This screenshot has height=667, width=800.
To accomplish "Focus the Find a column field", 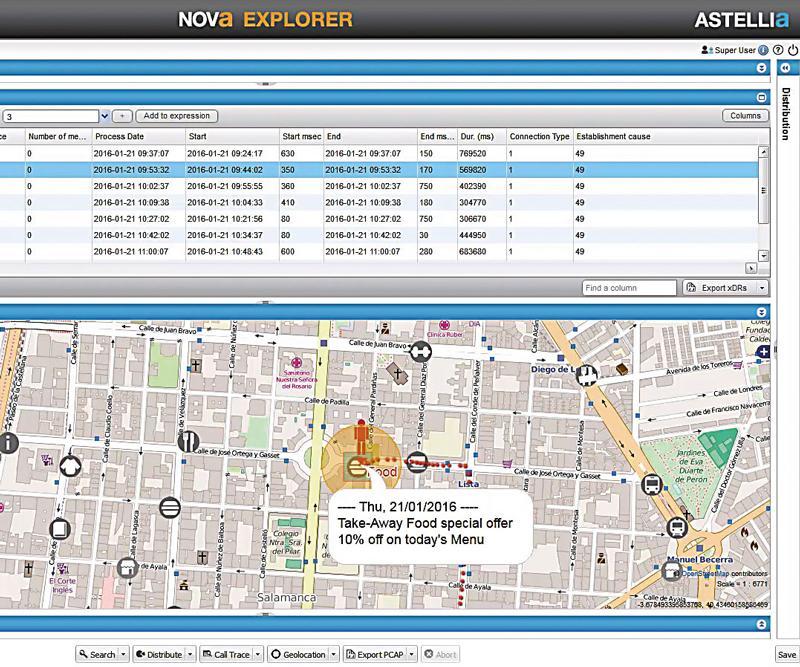I will pyautogui.click(x=629, y=288).
